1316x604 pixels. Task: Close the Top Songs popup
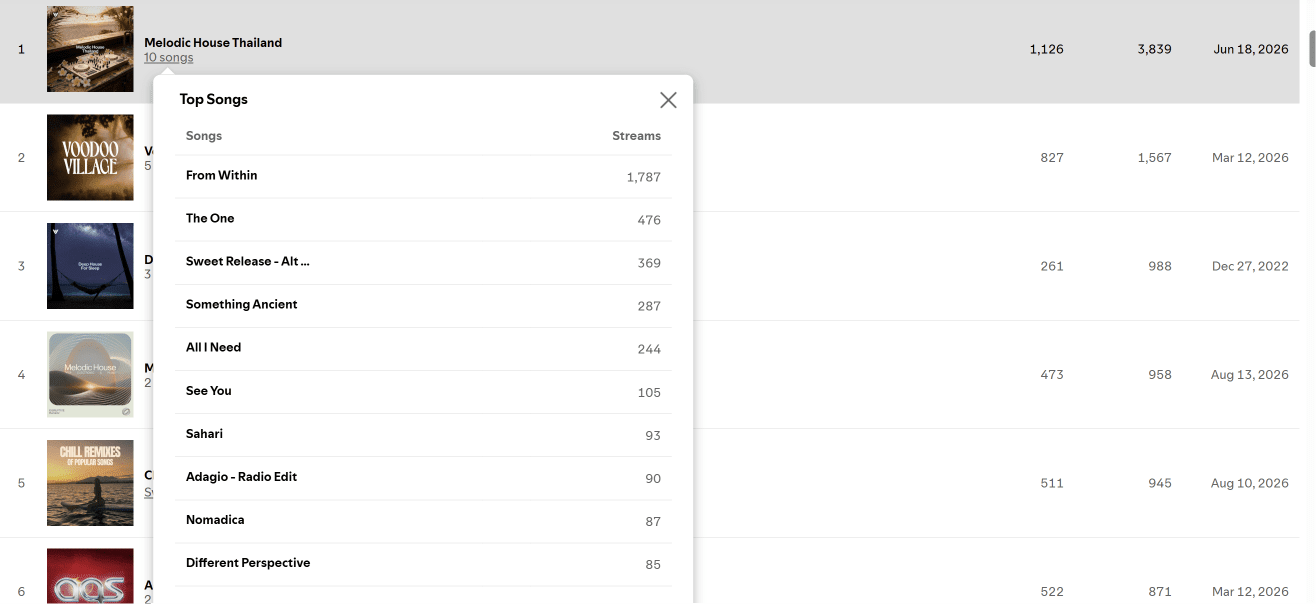point(668,100)
